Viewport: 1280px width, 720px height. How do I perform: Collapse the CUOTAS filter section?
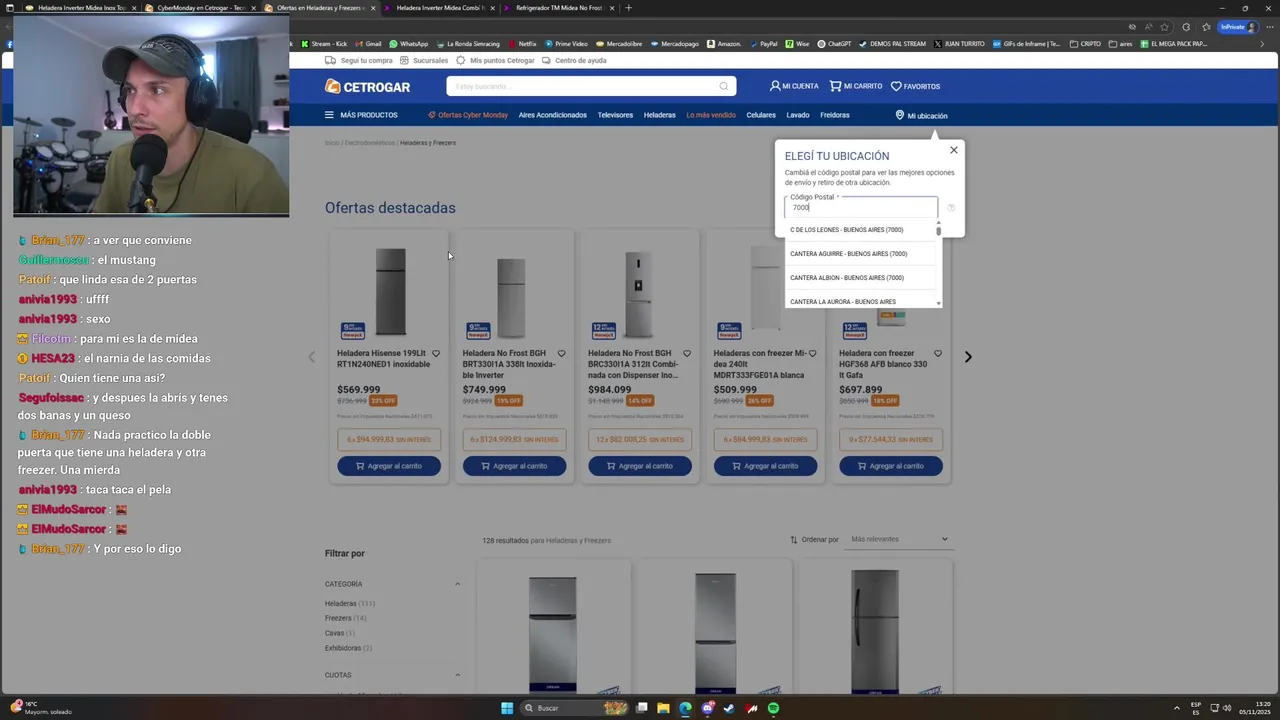tap(458, 675)
